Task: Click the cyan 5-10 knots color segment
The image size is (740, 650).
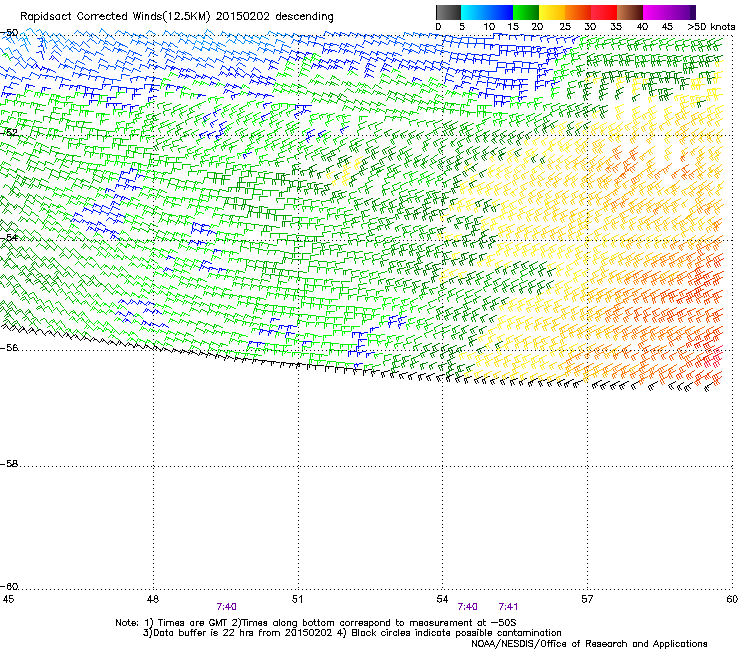Action: [x=474, y=12]
